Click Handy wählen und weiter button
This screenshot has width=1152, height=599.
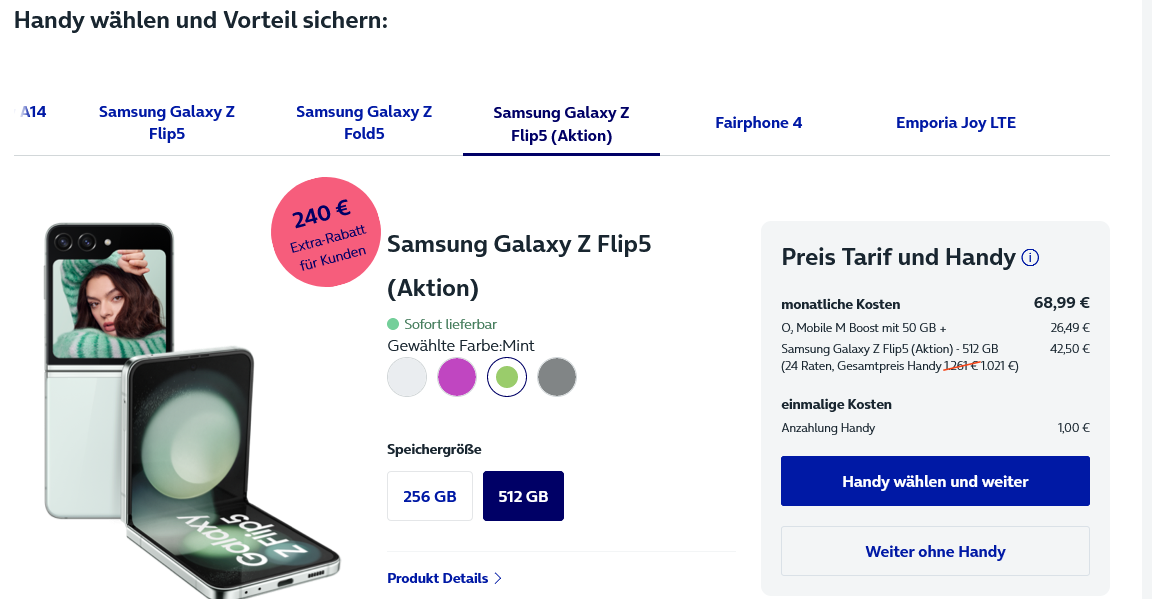pos(935,481)
